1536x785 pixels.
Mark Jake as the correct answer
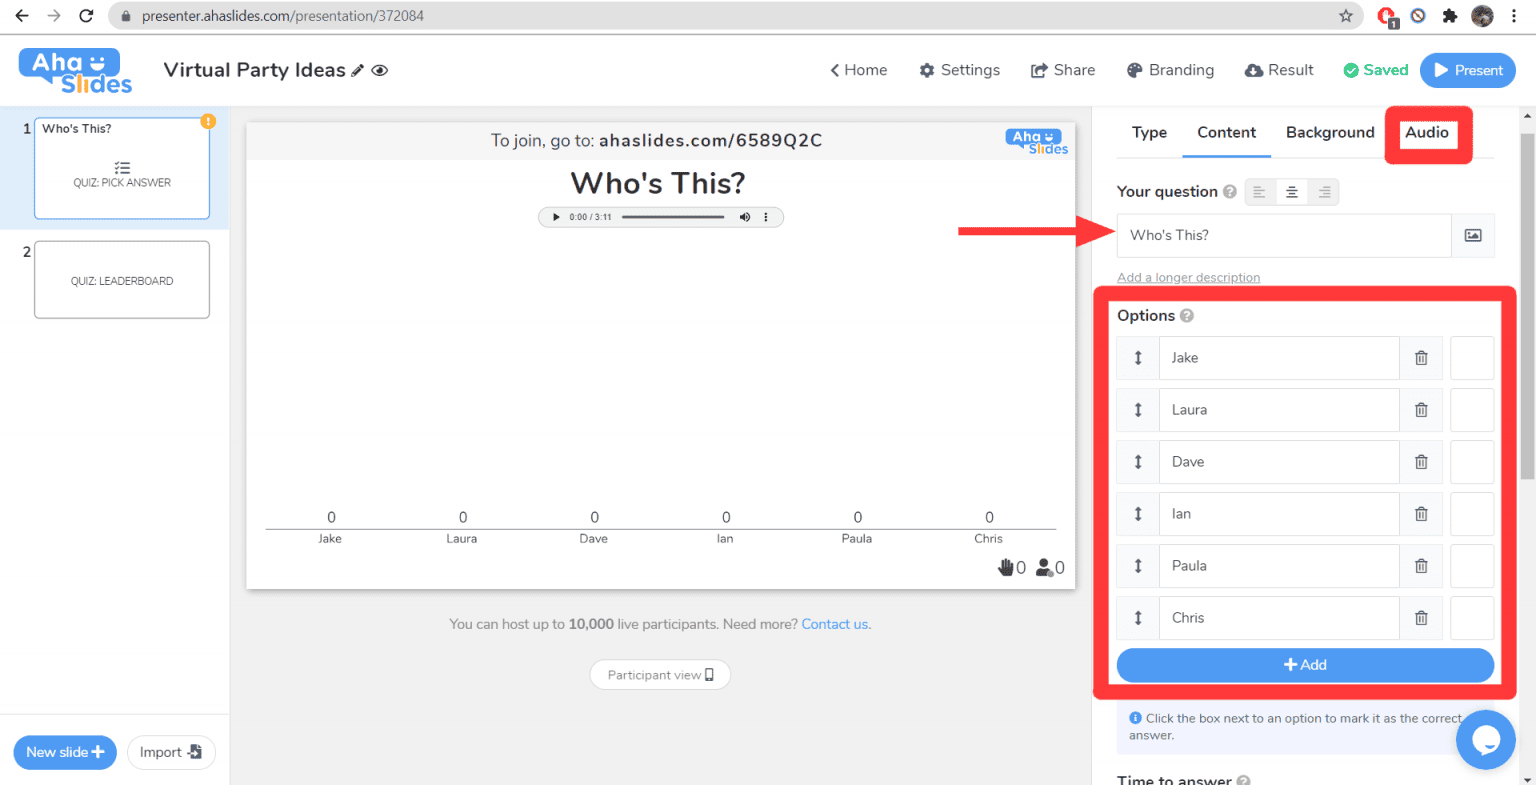coord(1472,358)
